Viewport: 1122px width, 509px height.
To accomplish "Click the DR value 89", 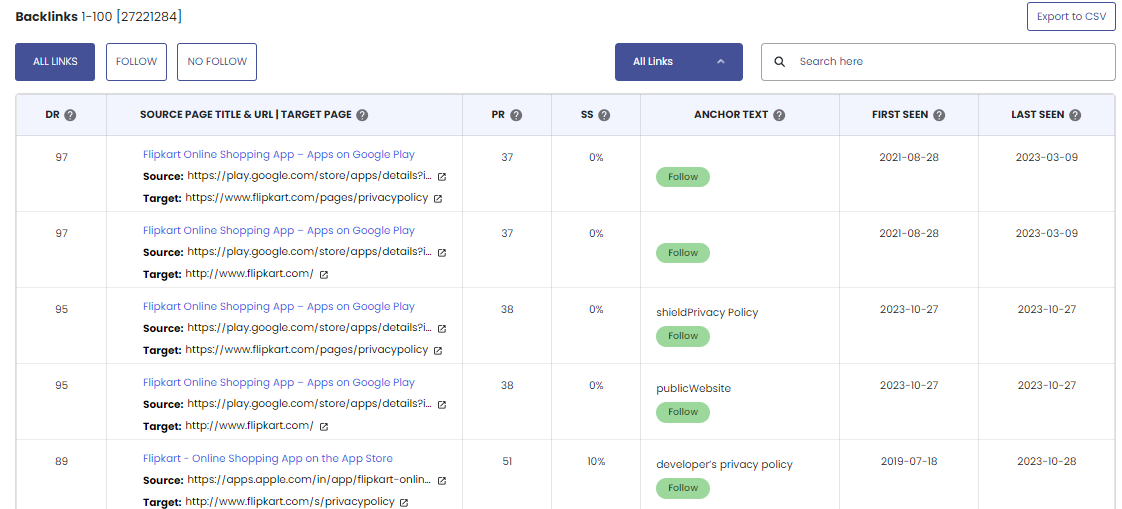I will [x=62, y=461].
